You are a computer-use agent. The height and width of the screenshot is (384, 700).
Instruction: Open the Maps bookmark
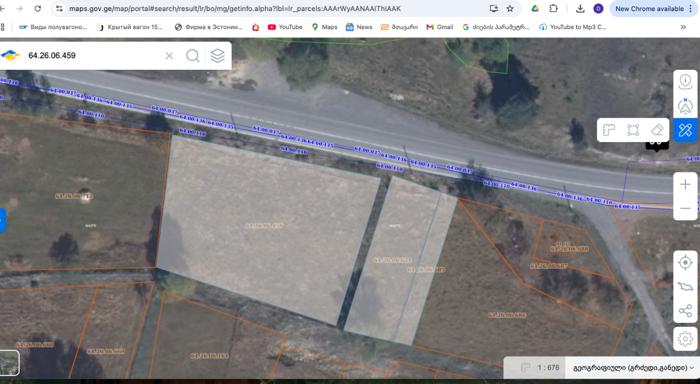coord(325,27)
